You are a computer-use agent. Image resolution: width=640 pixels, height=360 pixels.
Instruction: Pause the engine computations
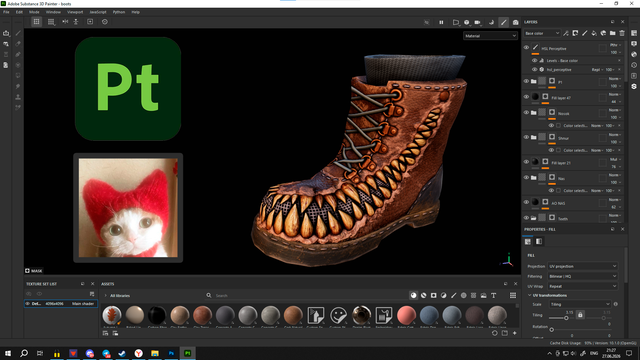pyautogui.click(x=441, y=22)
